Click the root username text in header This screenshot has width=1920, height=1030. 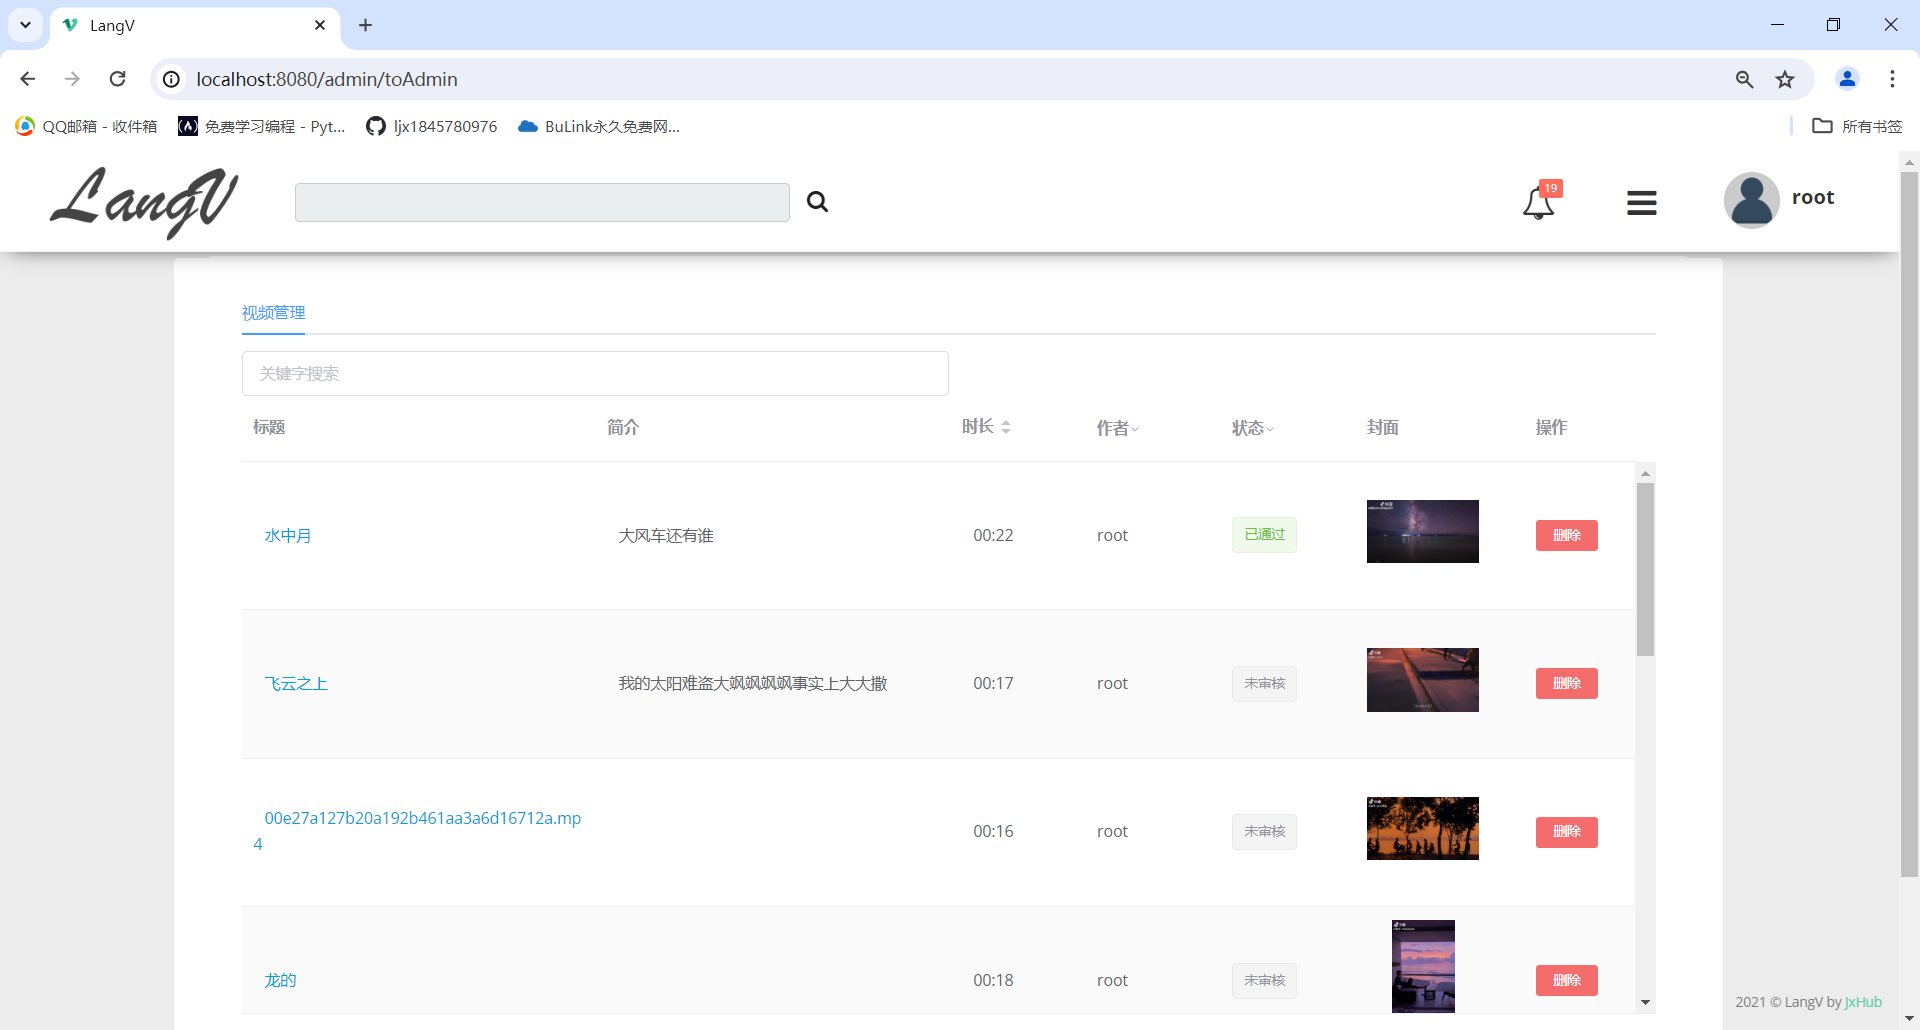pos(1813,198)
